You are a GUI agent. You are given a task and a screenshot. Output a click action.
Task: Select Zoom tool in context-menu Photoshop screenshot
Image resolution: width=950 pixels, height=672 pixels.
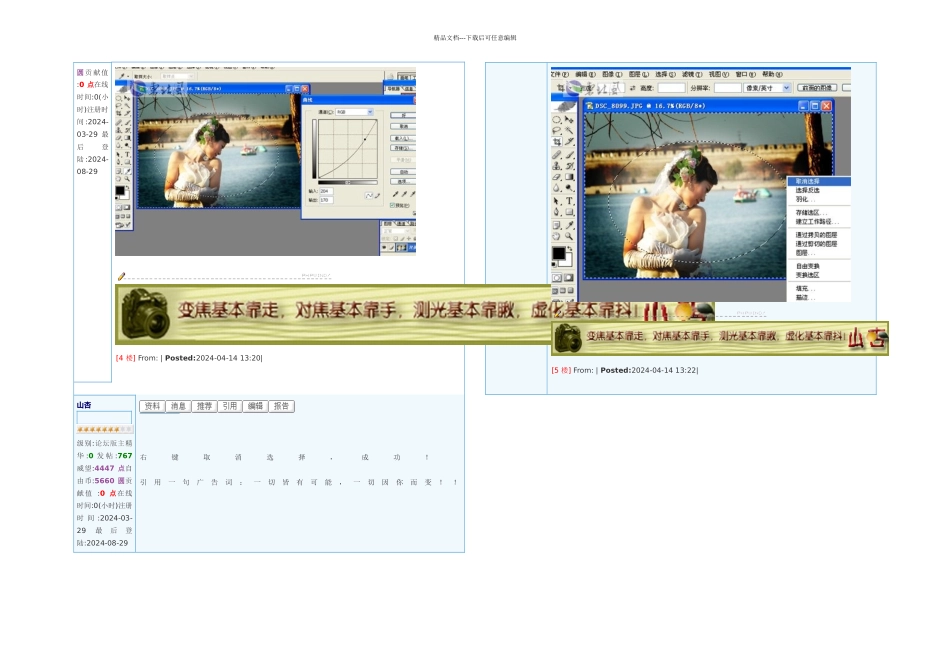(x=569, y=236)
